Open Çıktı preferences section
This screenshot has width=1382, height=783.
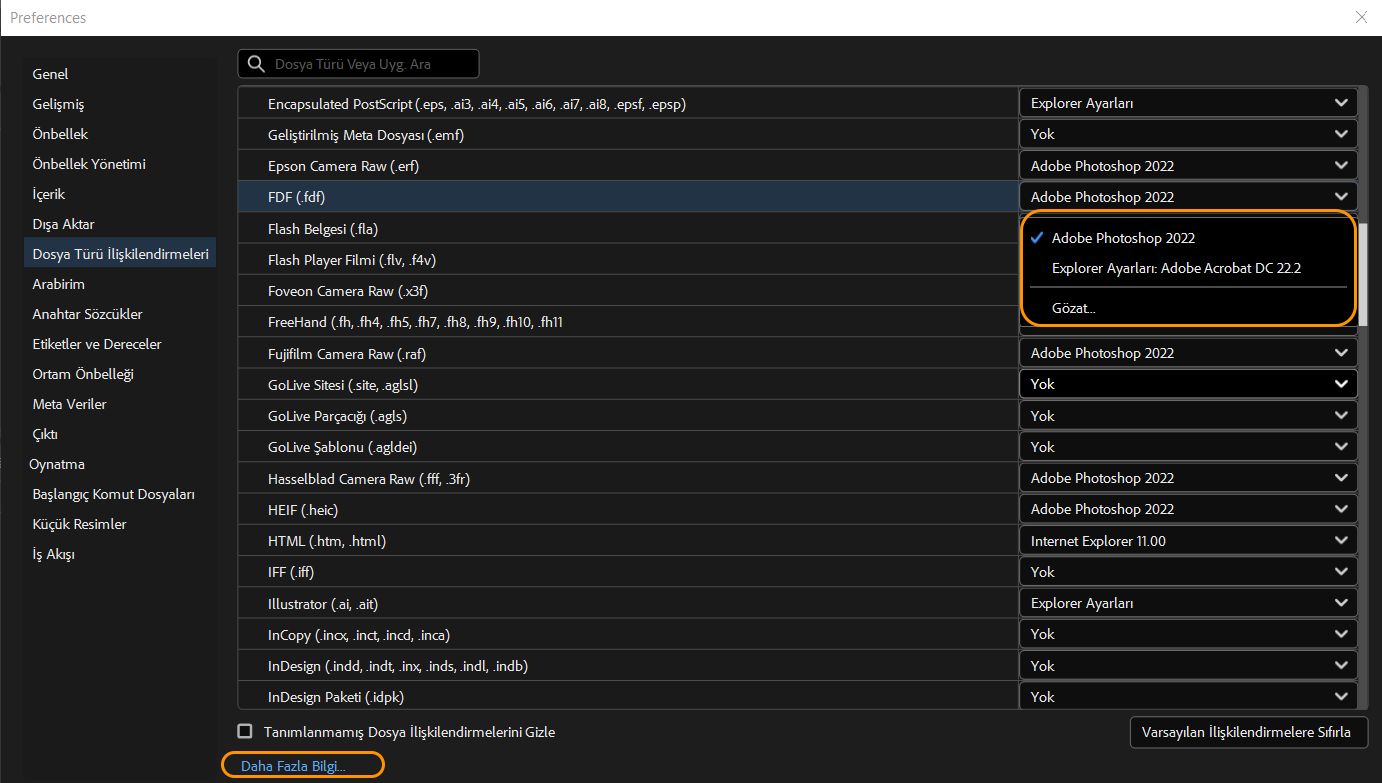pyautogui.click(x=45, y=434)
